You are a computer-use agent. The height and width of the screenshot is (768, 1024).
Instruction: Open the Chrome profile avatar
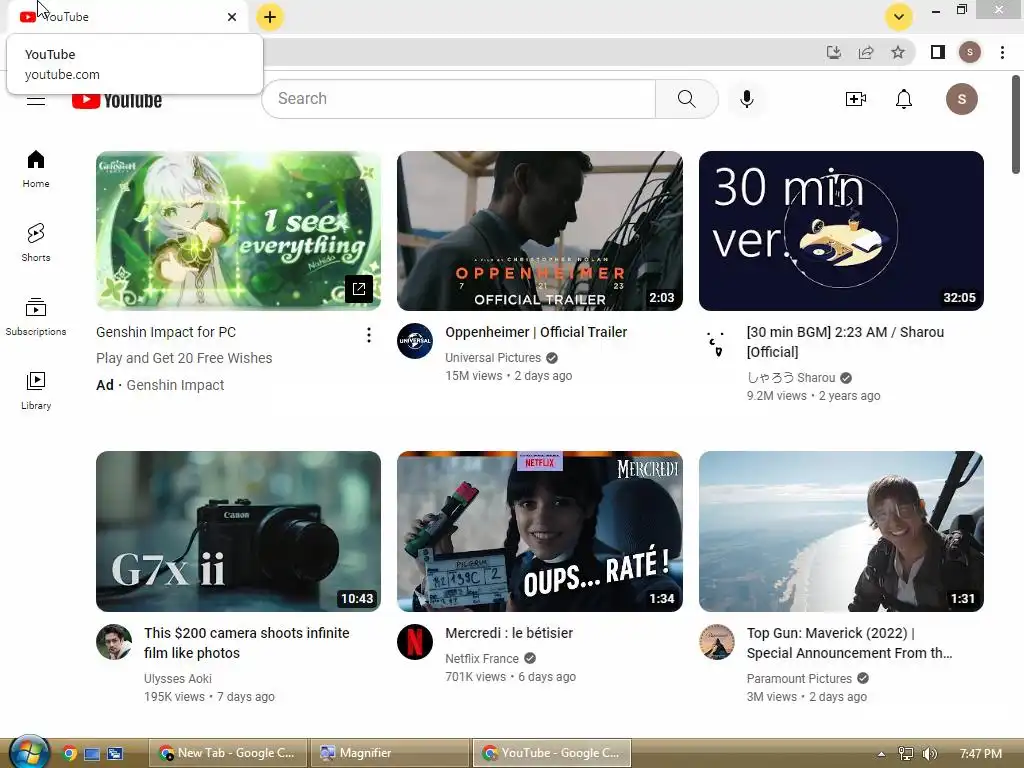970,52
